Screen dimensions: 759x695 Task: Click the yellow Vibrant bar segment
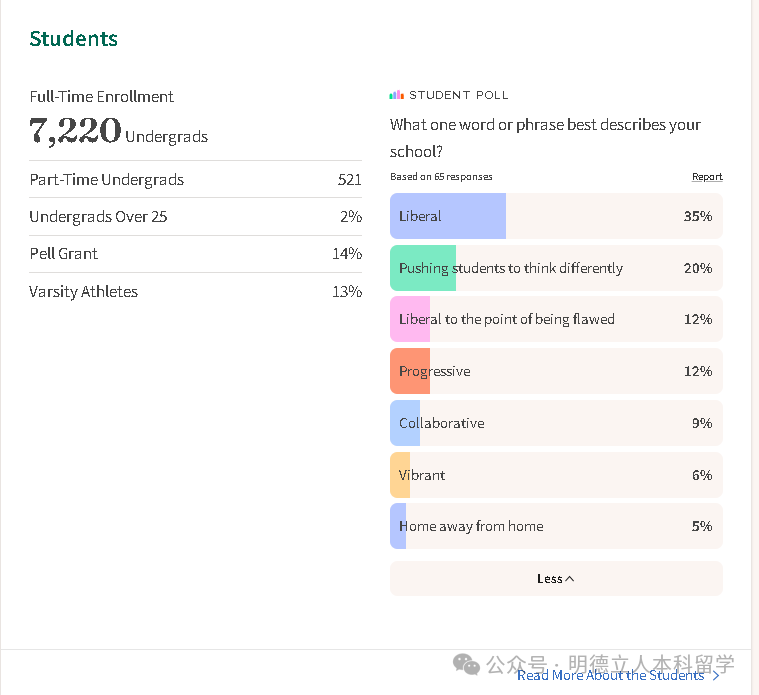click(400, 475)
